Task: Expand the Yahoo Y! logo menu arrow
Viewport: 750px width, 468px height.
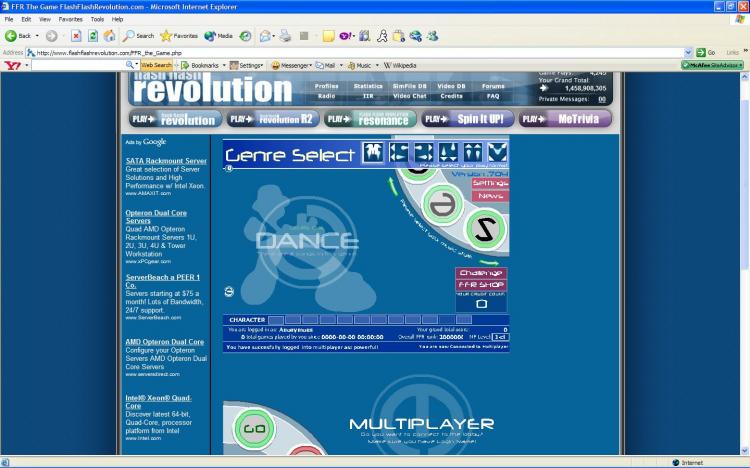Action: point(27,66)
